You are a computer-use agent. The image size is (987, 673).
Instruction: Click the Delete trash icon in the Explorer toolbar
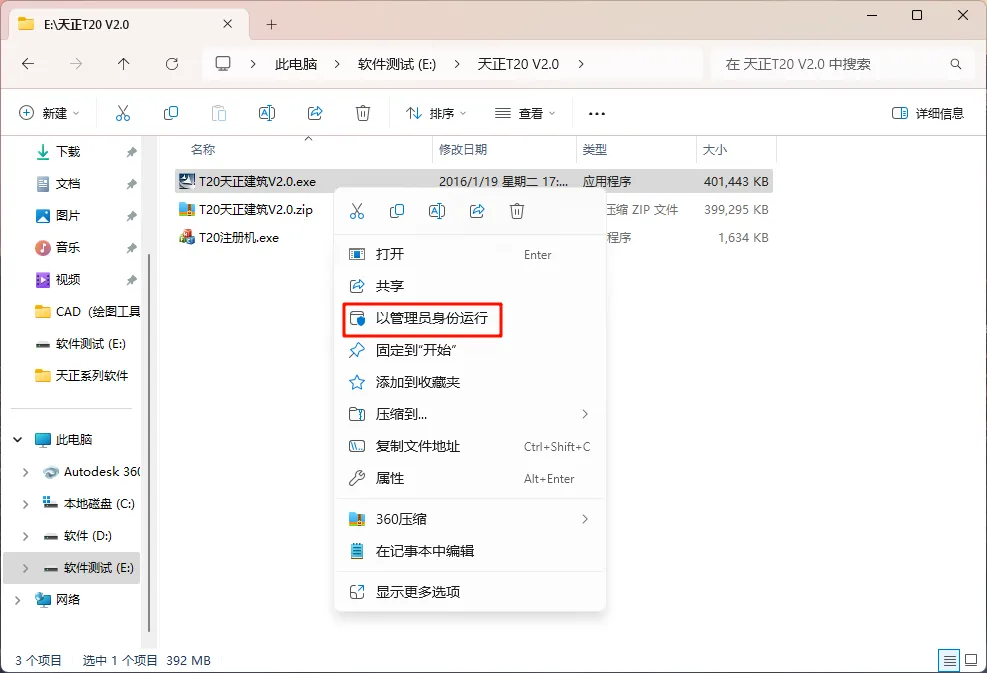[x=363, y=113]
